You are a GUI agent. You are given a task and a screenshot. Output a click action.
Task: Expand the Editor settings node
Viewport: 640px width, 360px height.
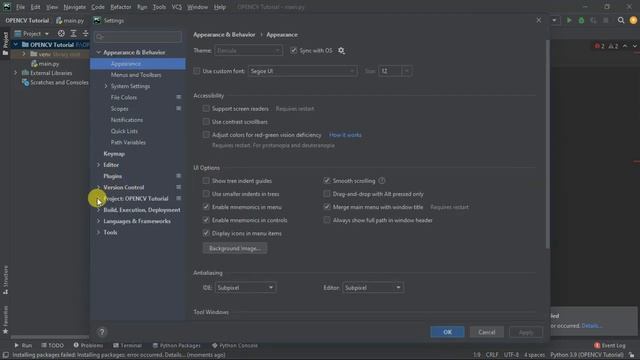[98, 165]
